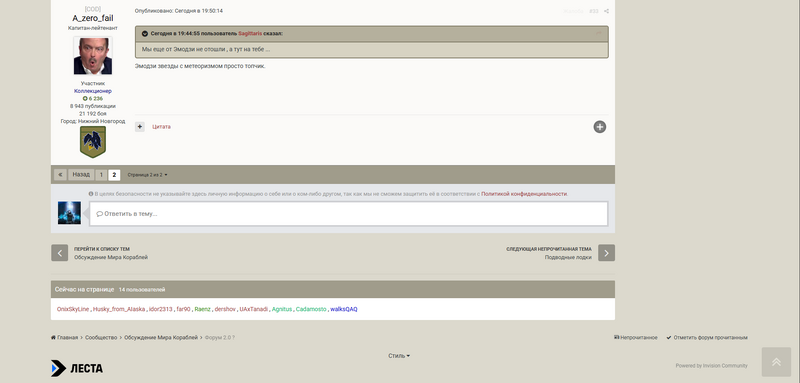800x383 pixels.
Task: Click the clan emblem badge under A_zero_fail
Action: point(93,142)
